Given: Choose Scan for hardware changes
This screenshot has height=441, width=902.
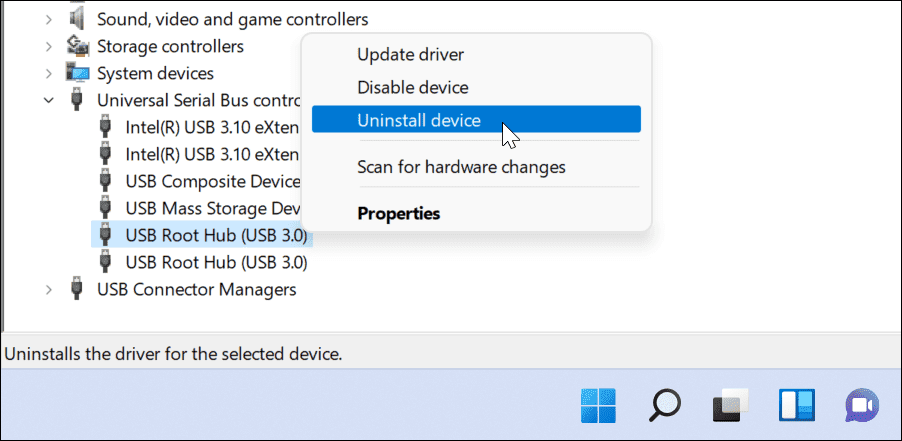Looking at the screenshot, I should click(x=461, y=167).
